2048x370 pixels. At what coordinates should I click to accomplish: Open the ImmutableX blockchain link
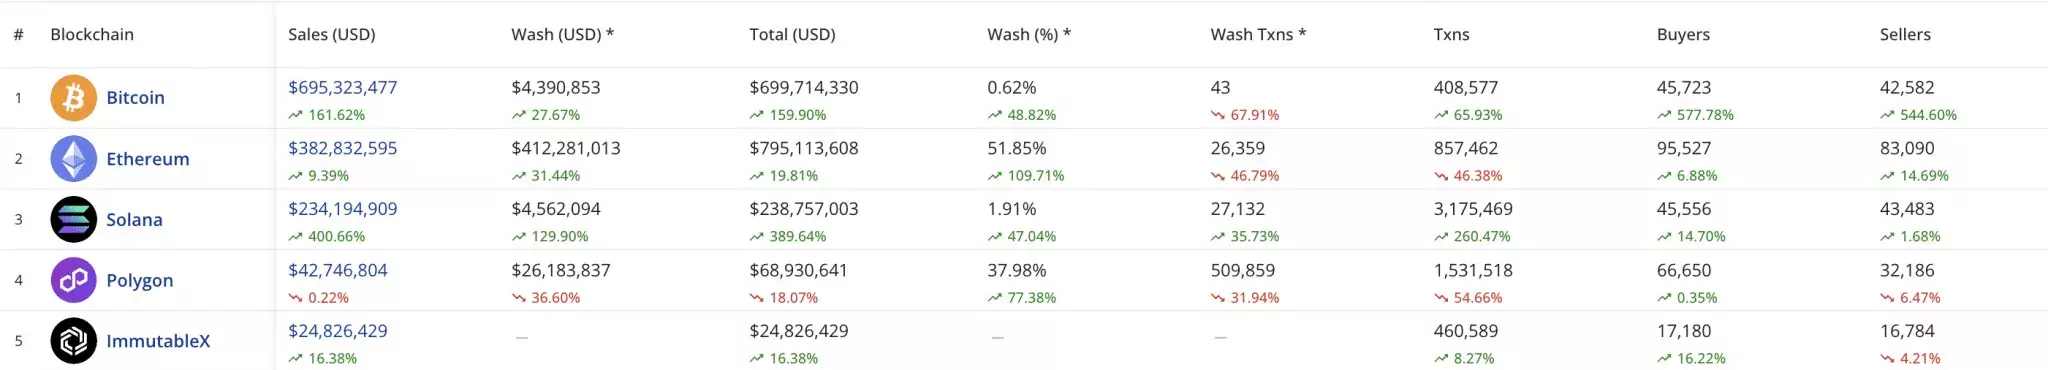(158, 341)
